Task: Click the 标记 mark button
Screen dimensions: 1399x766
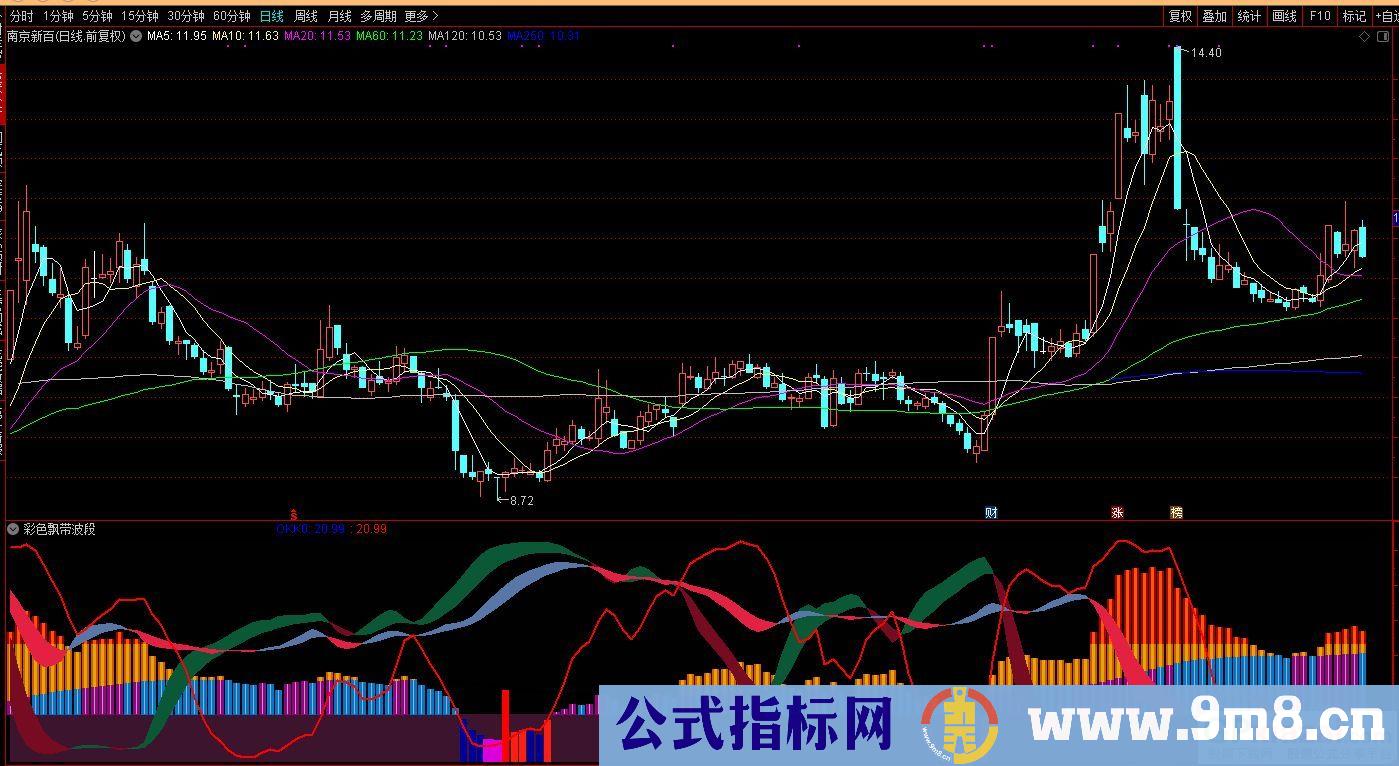Action: (x=1354, y=16)
